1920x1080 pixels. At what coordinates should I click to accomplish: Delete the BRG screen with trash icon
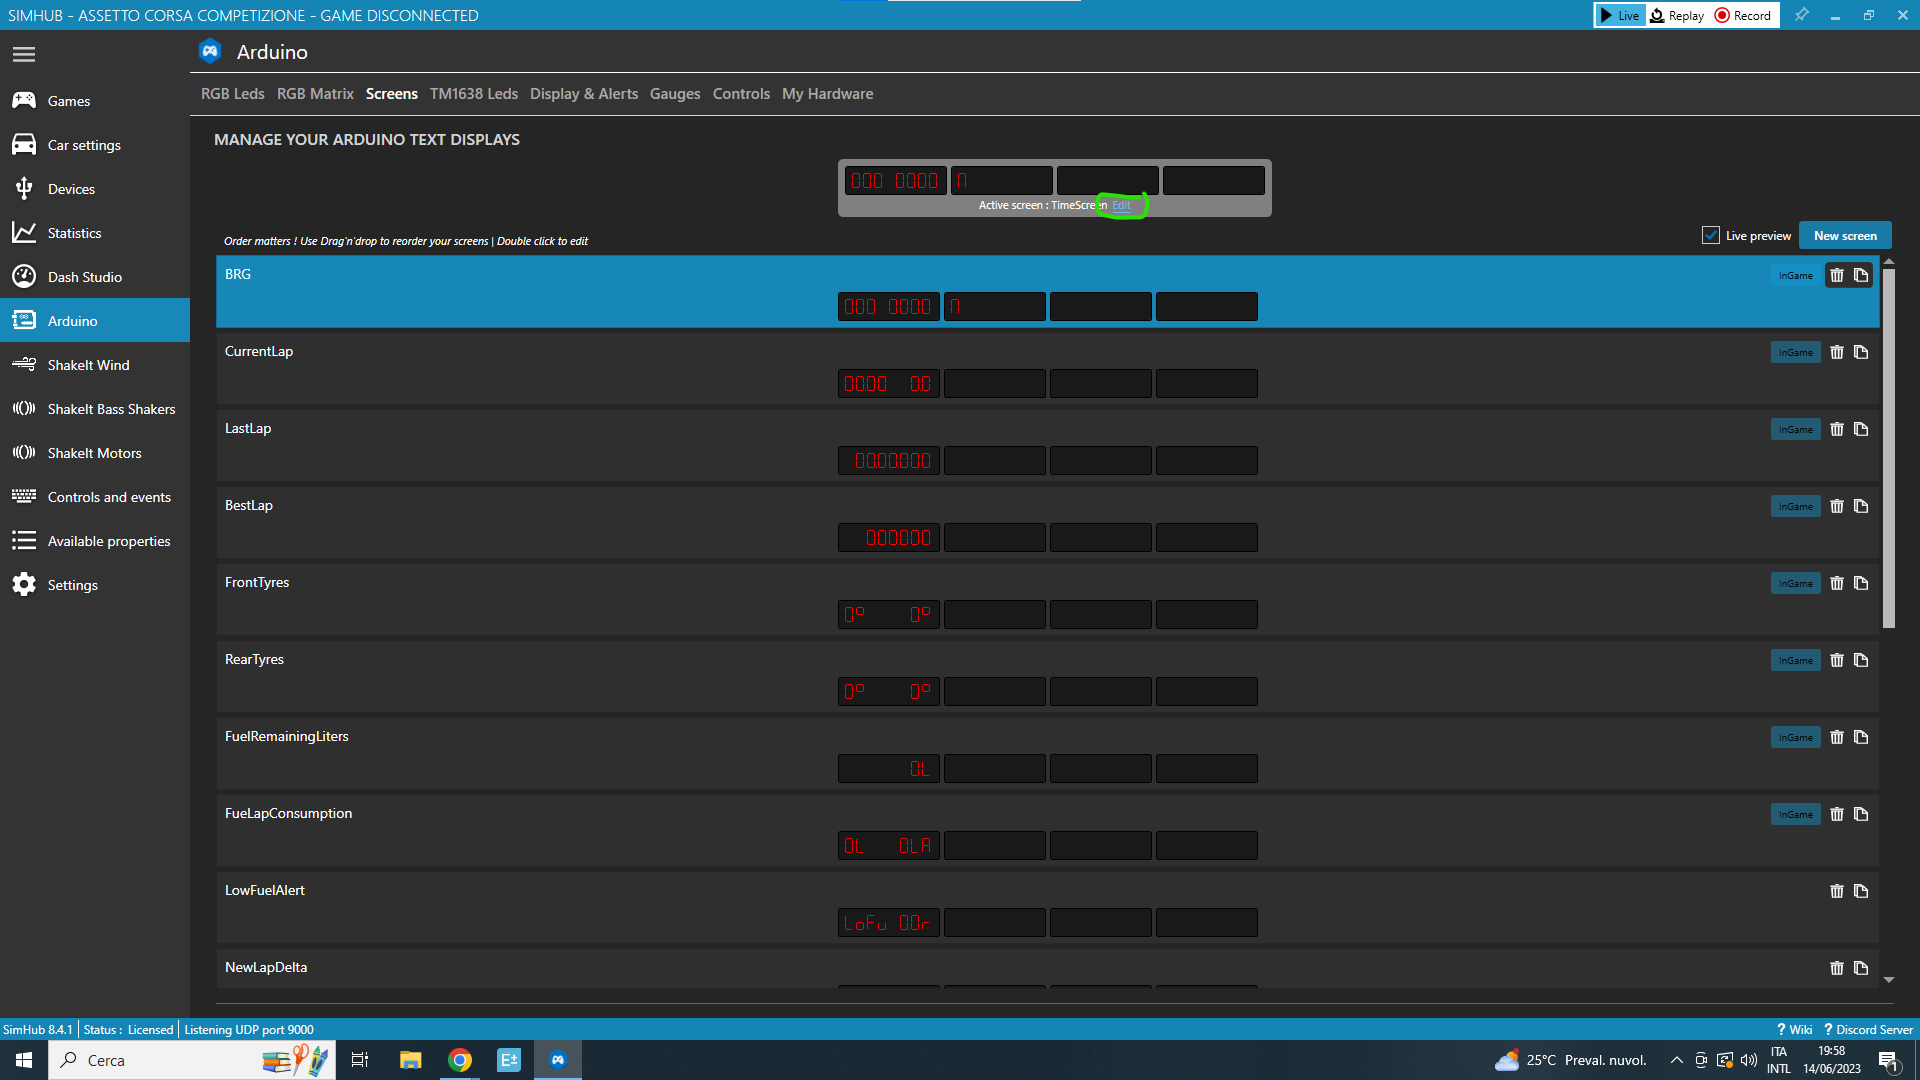(1837, 275)
